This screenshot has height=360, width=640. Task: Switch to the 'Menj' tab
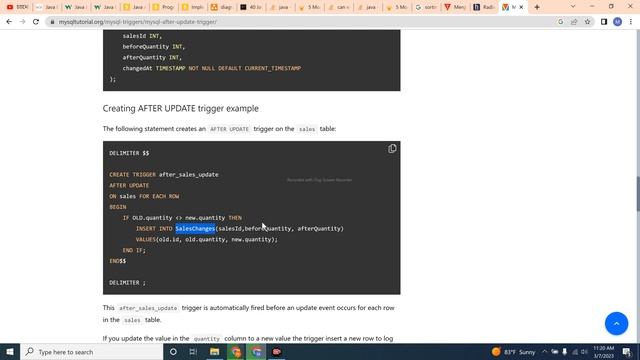tap(456, 7)
